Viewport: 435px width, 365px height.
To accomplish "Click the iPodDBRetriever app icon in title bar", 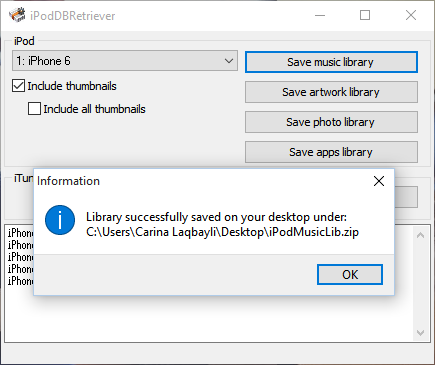I will click(x=17, y=15).
